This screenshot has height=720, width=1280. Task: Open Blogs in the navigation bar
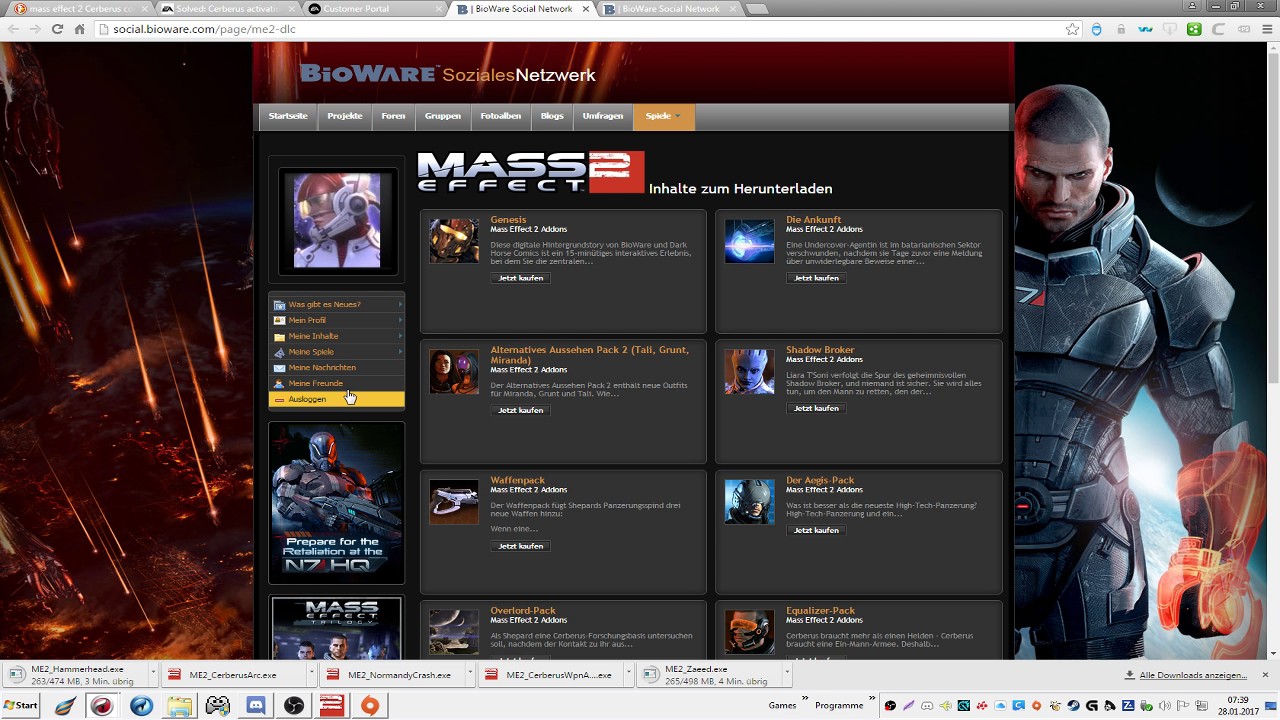pos(552,116)
